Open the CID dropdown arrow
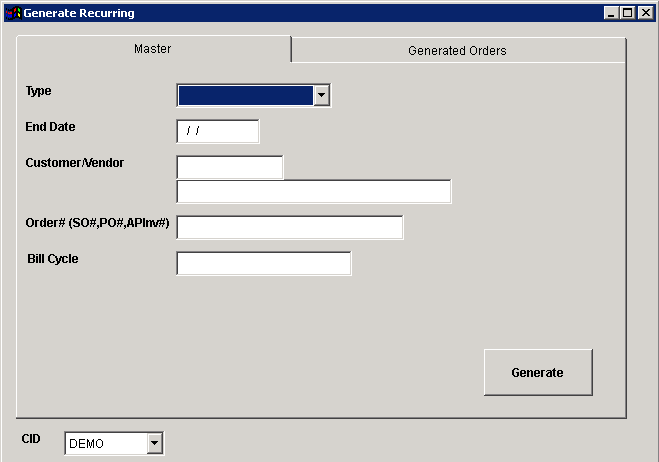Screen dimensions: 659x462 coord(154,443)
